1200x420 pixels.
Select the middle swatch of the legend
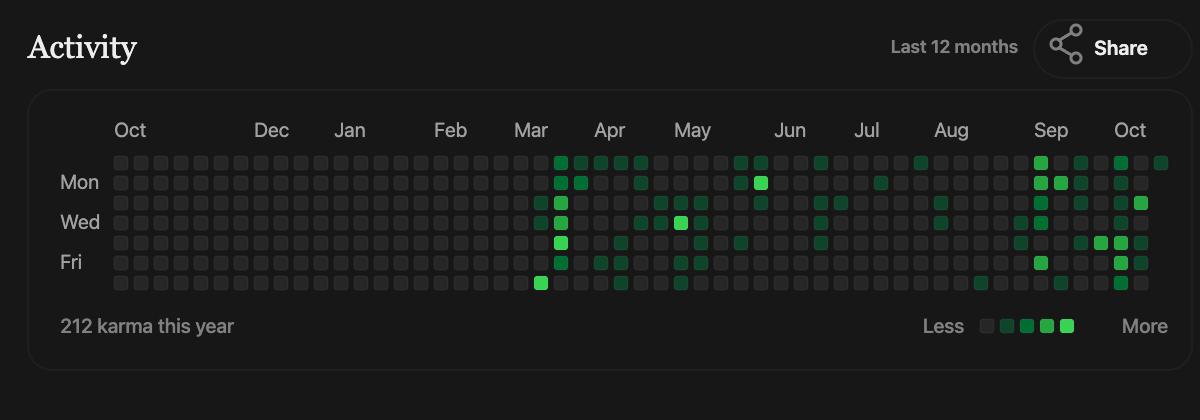point(1027,326)
